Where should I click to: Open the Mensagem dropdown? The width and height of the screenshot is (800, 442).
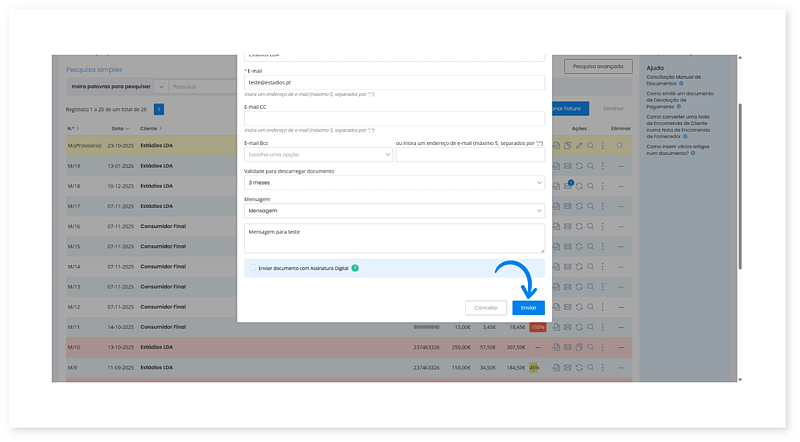pyautogui.click(x=394, y=211)
